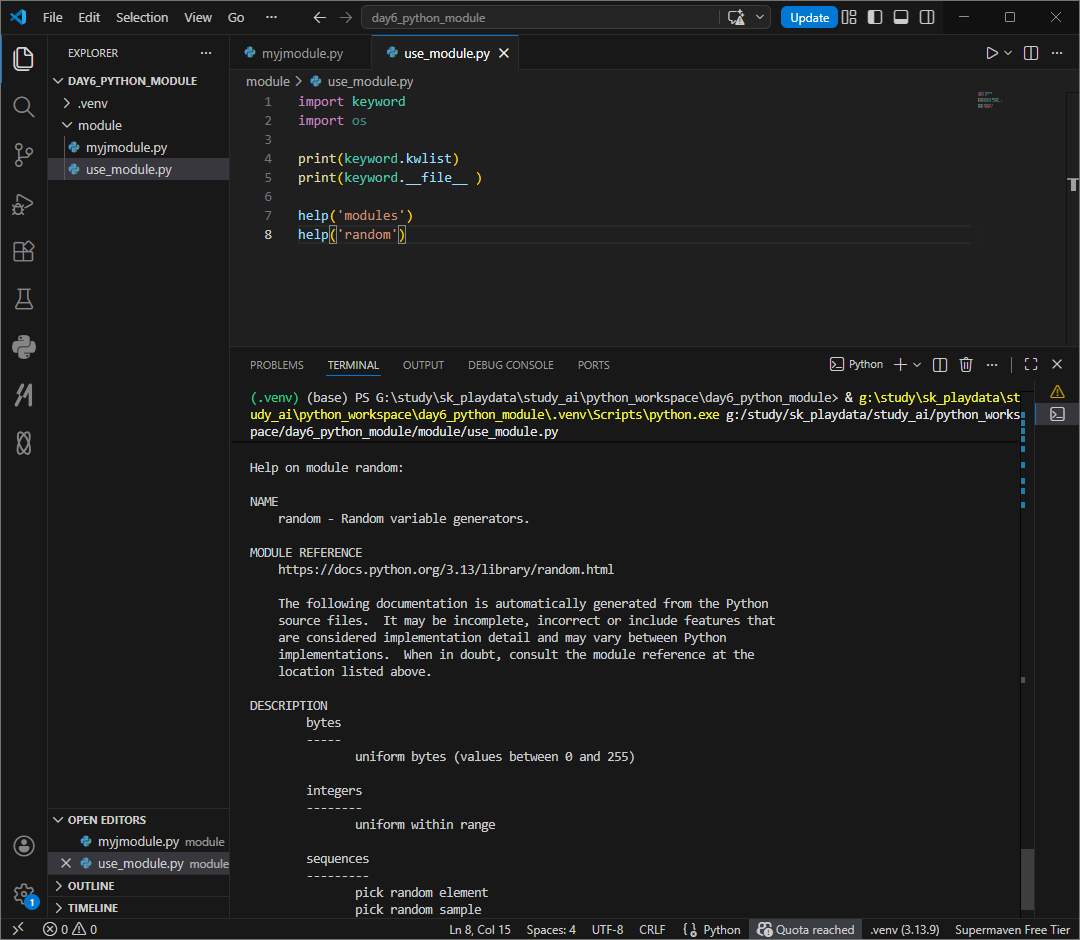Open Copilot chat dropdown arrow
Image resolution: width=1080 pixels, height=940 pixels.
tap(760, 17)
